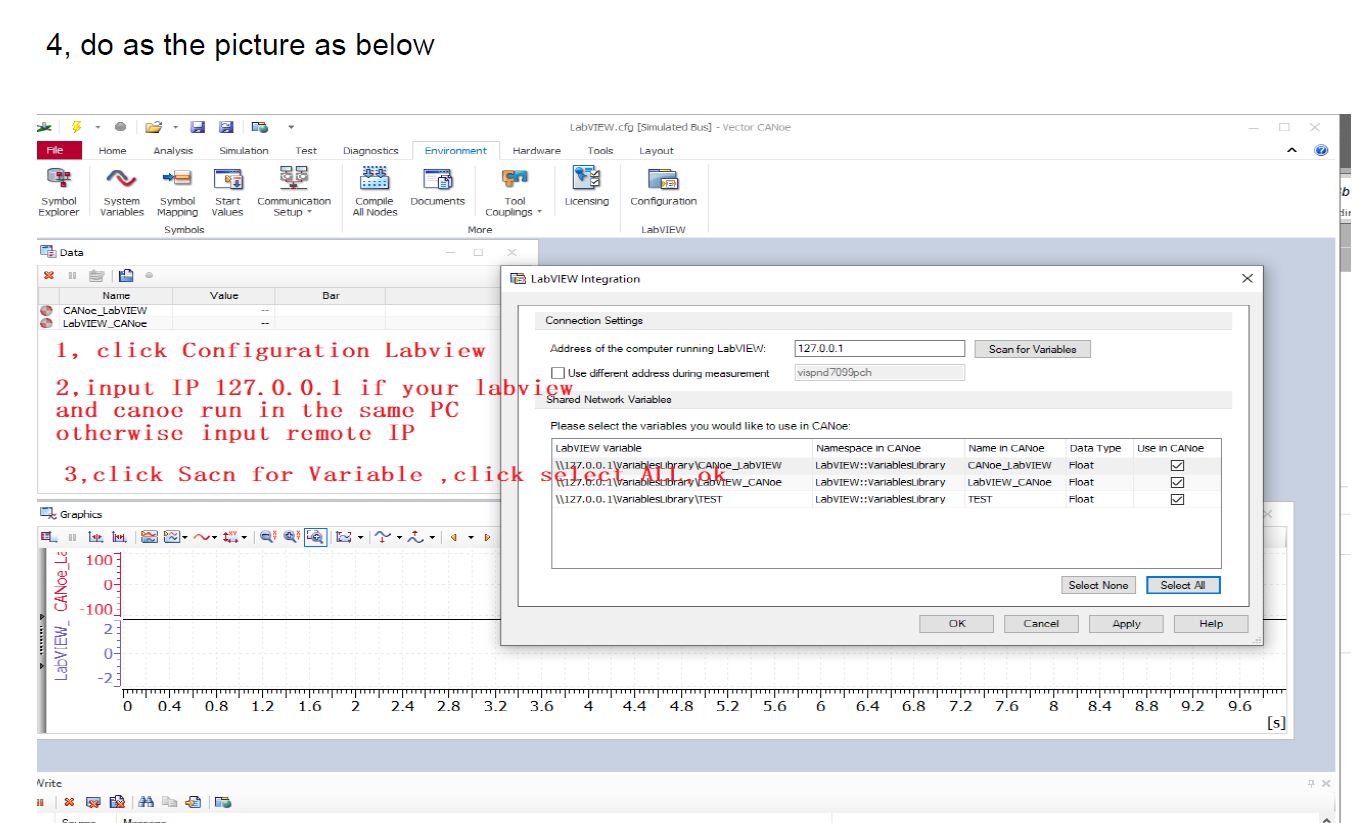Open the Documents ribbon button
Screen dimensions: 1365x823
[438, 187]
